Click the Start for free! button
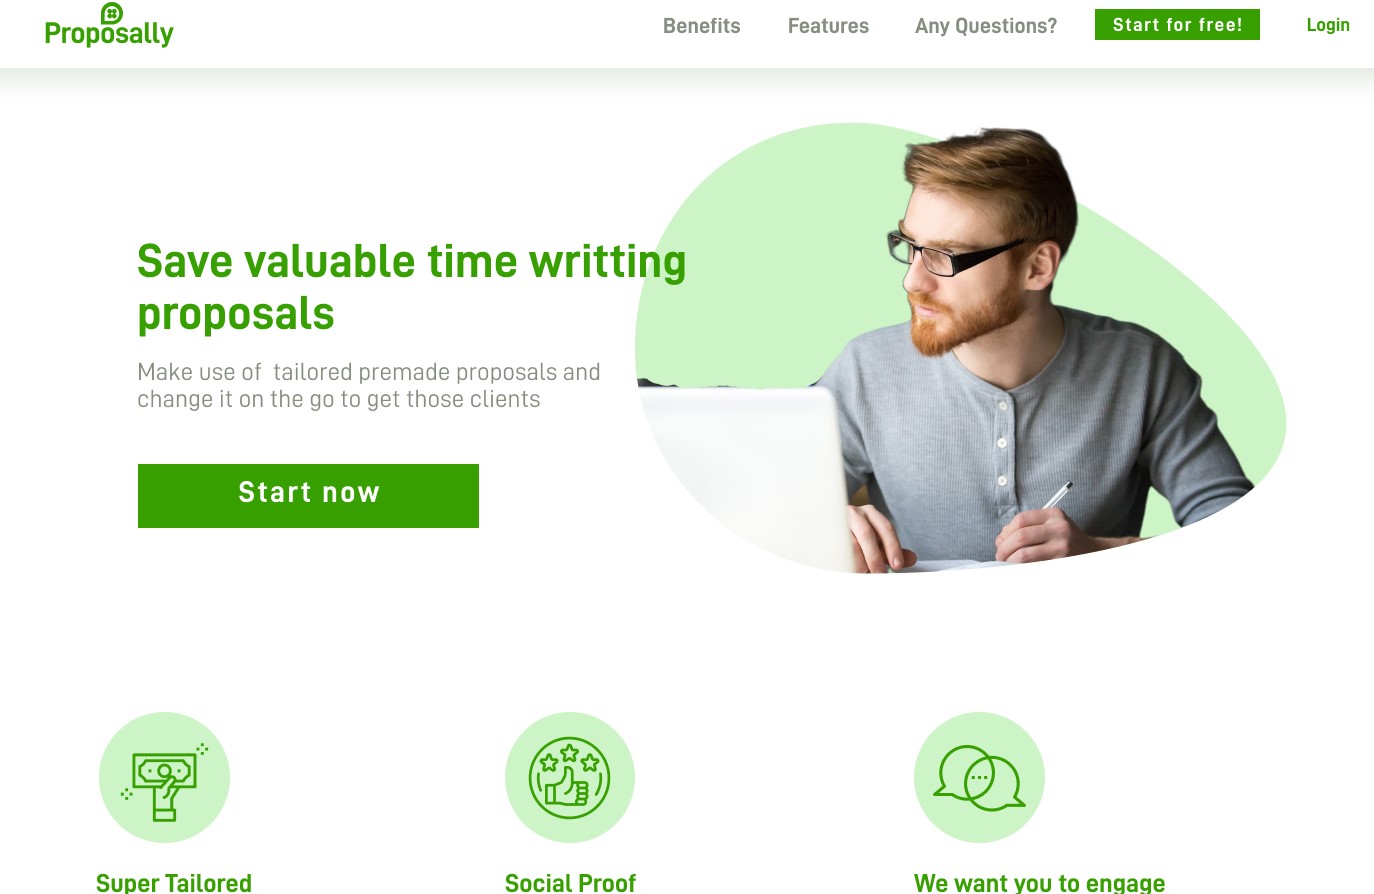1374x894 pixels. pyautogui.click(x=1177, y=25)
